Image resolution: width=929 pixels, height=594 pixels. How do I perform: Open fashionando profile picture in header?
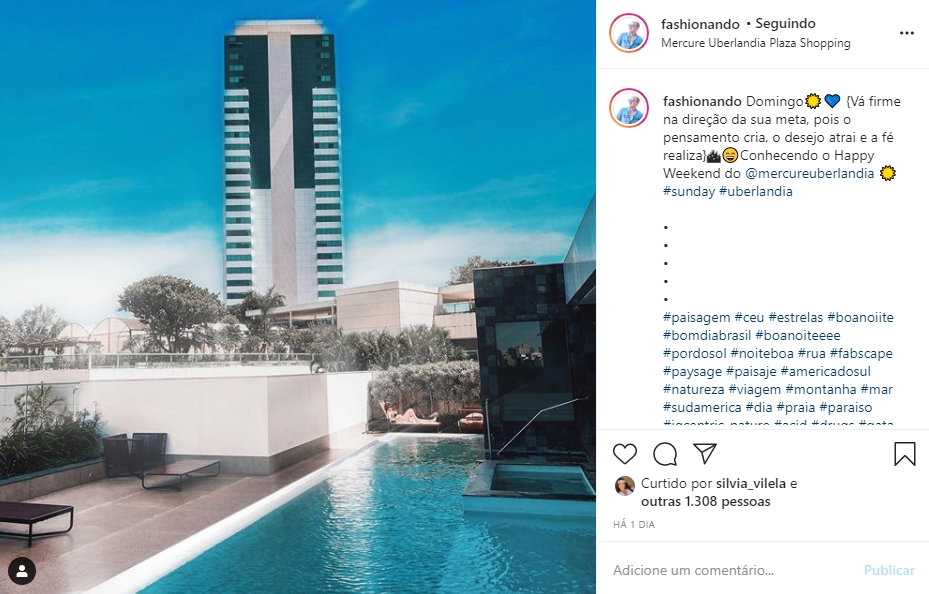point(629,33)
